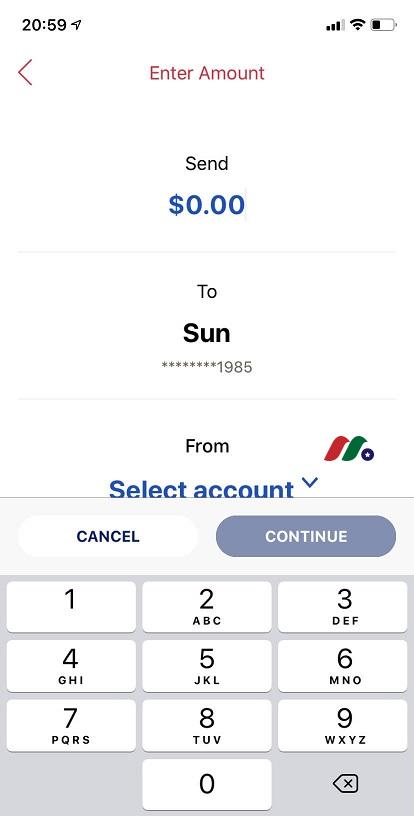This screenshot has width=414, height=816.
Task: Tap the masked account number ending 1985
Action: point(206,367)
